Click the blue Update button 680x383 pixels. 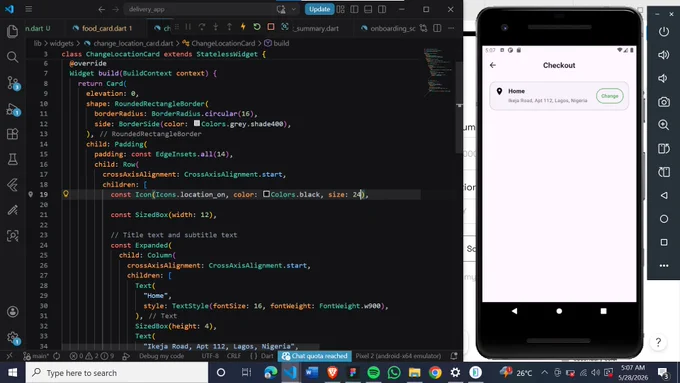point(319,9)
